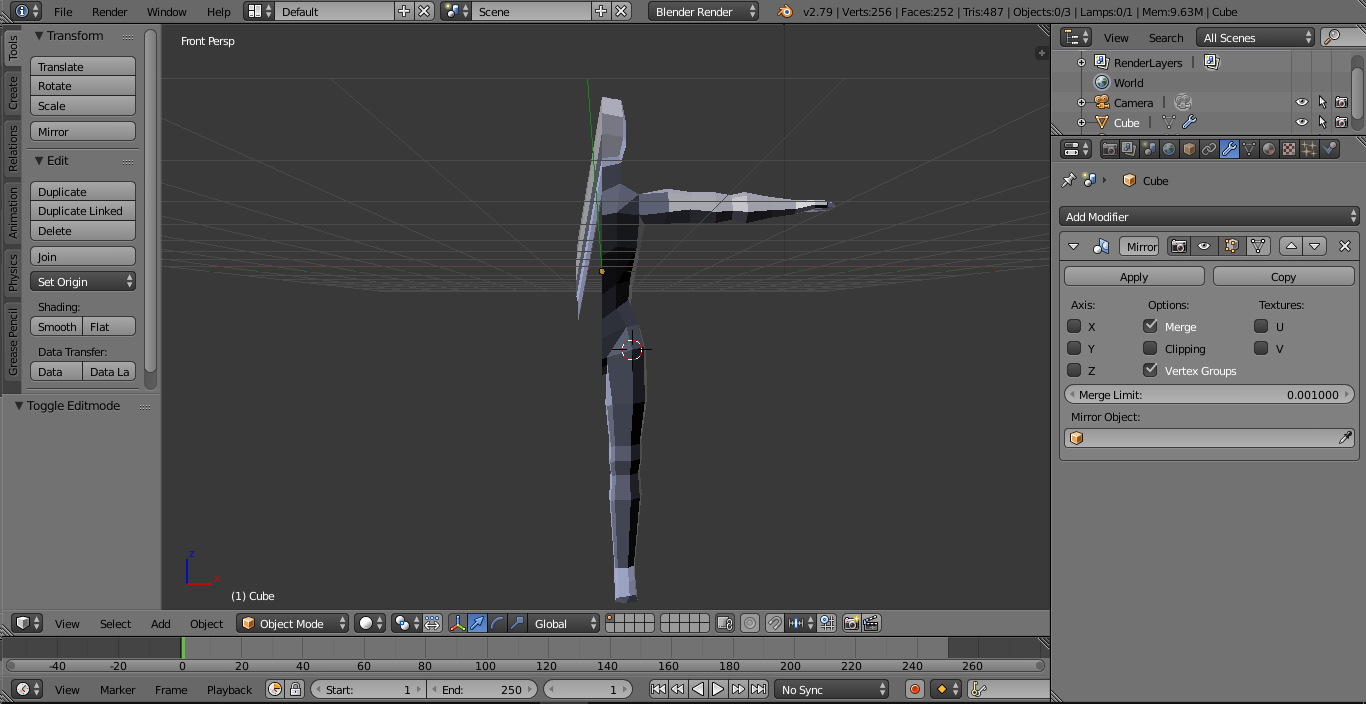Click the Smooth shading button
Viewport: 1366px width, 704px height.
(x=57, y=327)
